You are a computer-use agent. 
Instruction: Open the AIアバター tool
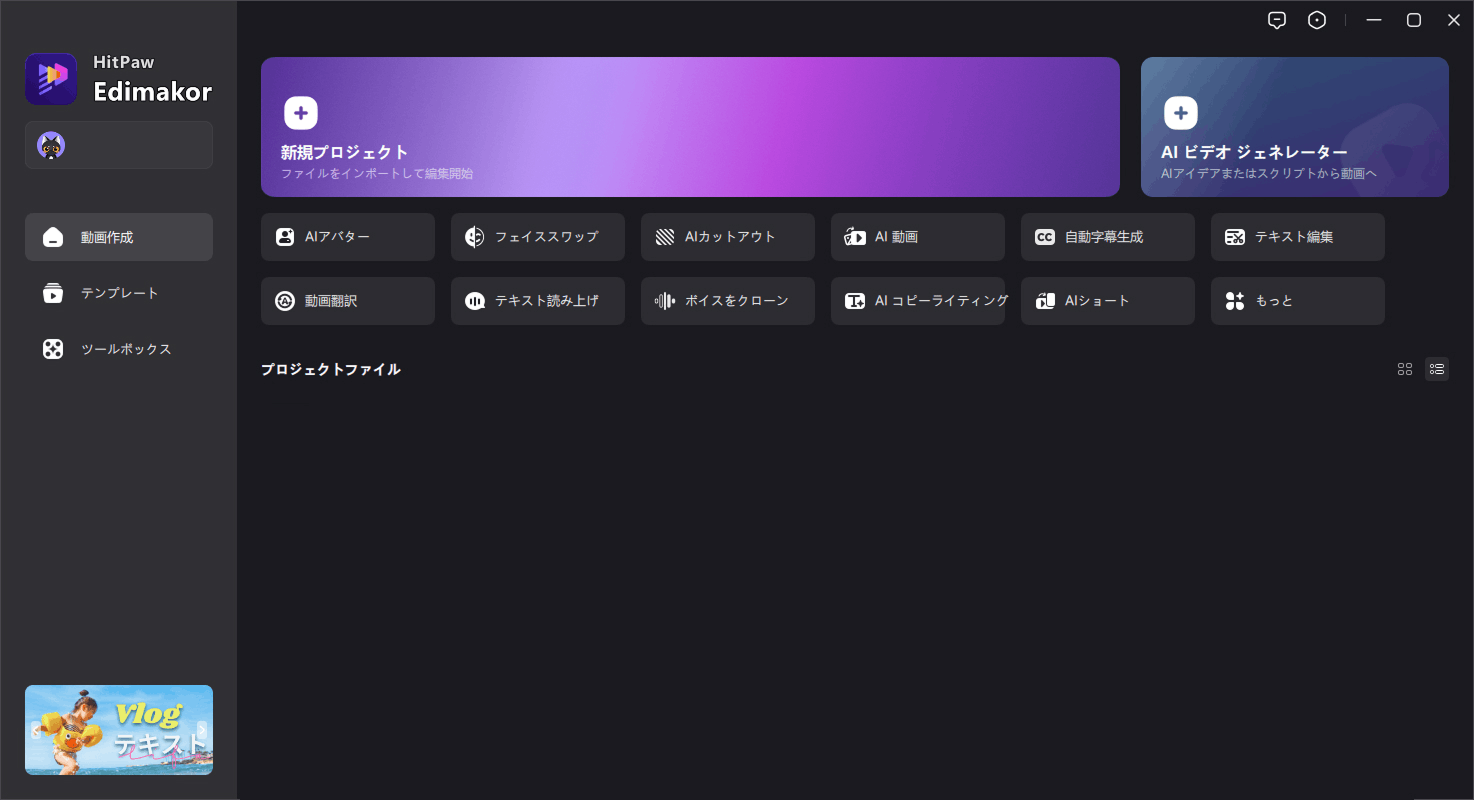pos(348,237)
